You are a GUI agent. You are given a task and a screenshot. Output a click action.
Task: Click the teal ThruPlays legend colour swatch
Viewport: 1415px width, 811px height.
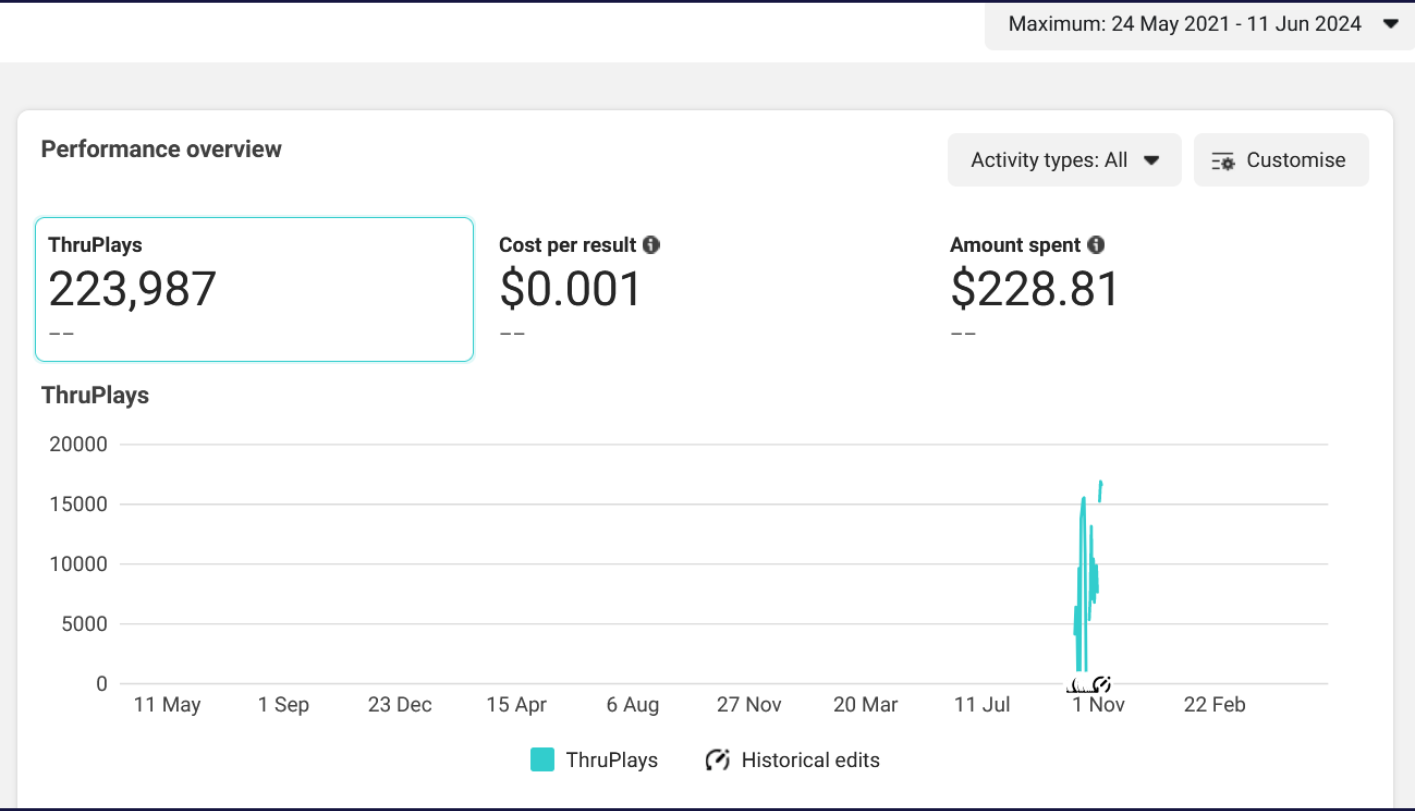click(x=542, y=760)
